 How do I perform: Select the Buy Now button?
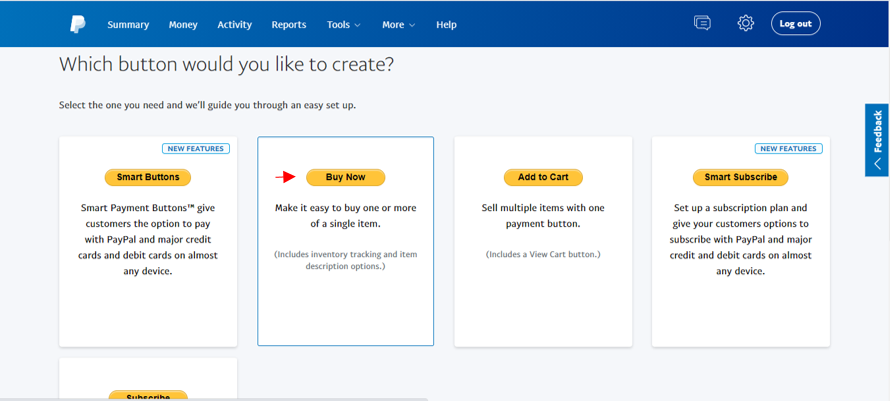pos(346,177)
